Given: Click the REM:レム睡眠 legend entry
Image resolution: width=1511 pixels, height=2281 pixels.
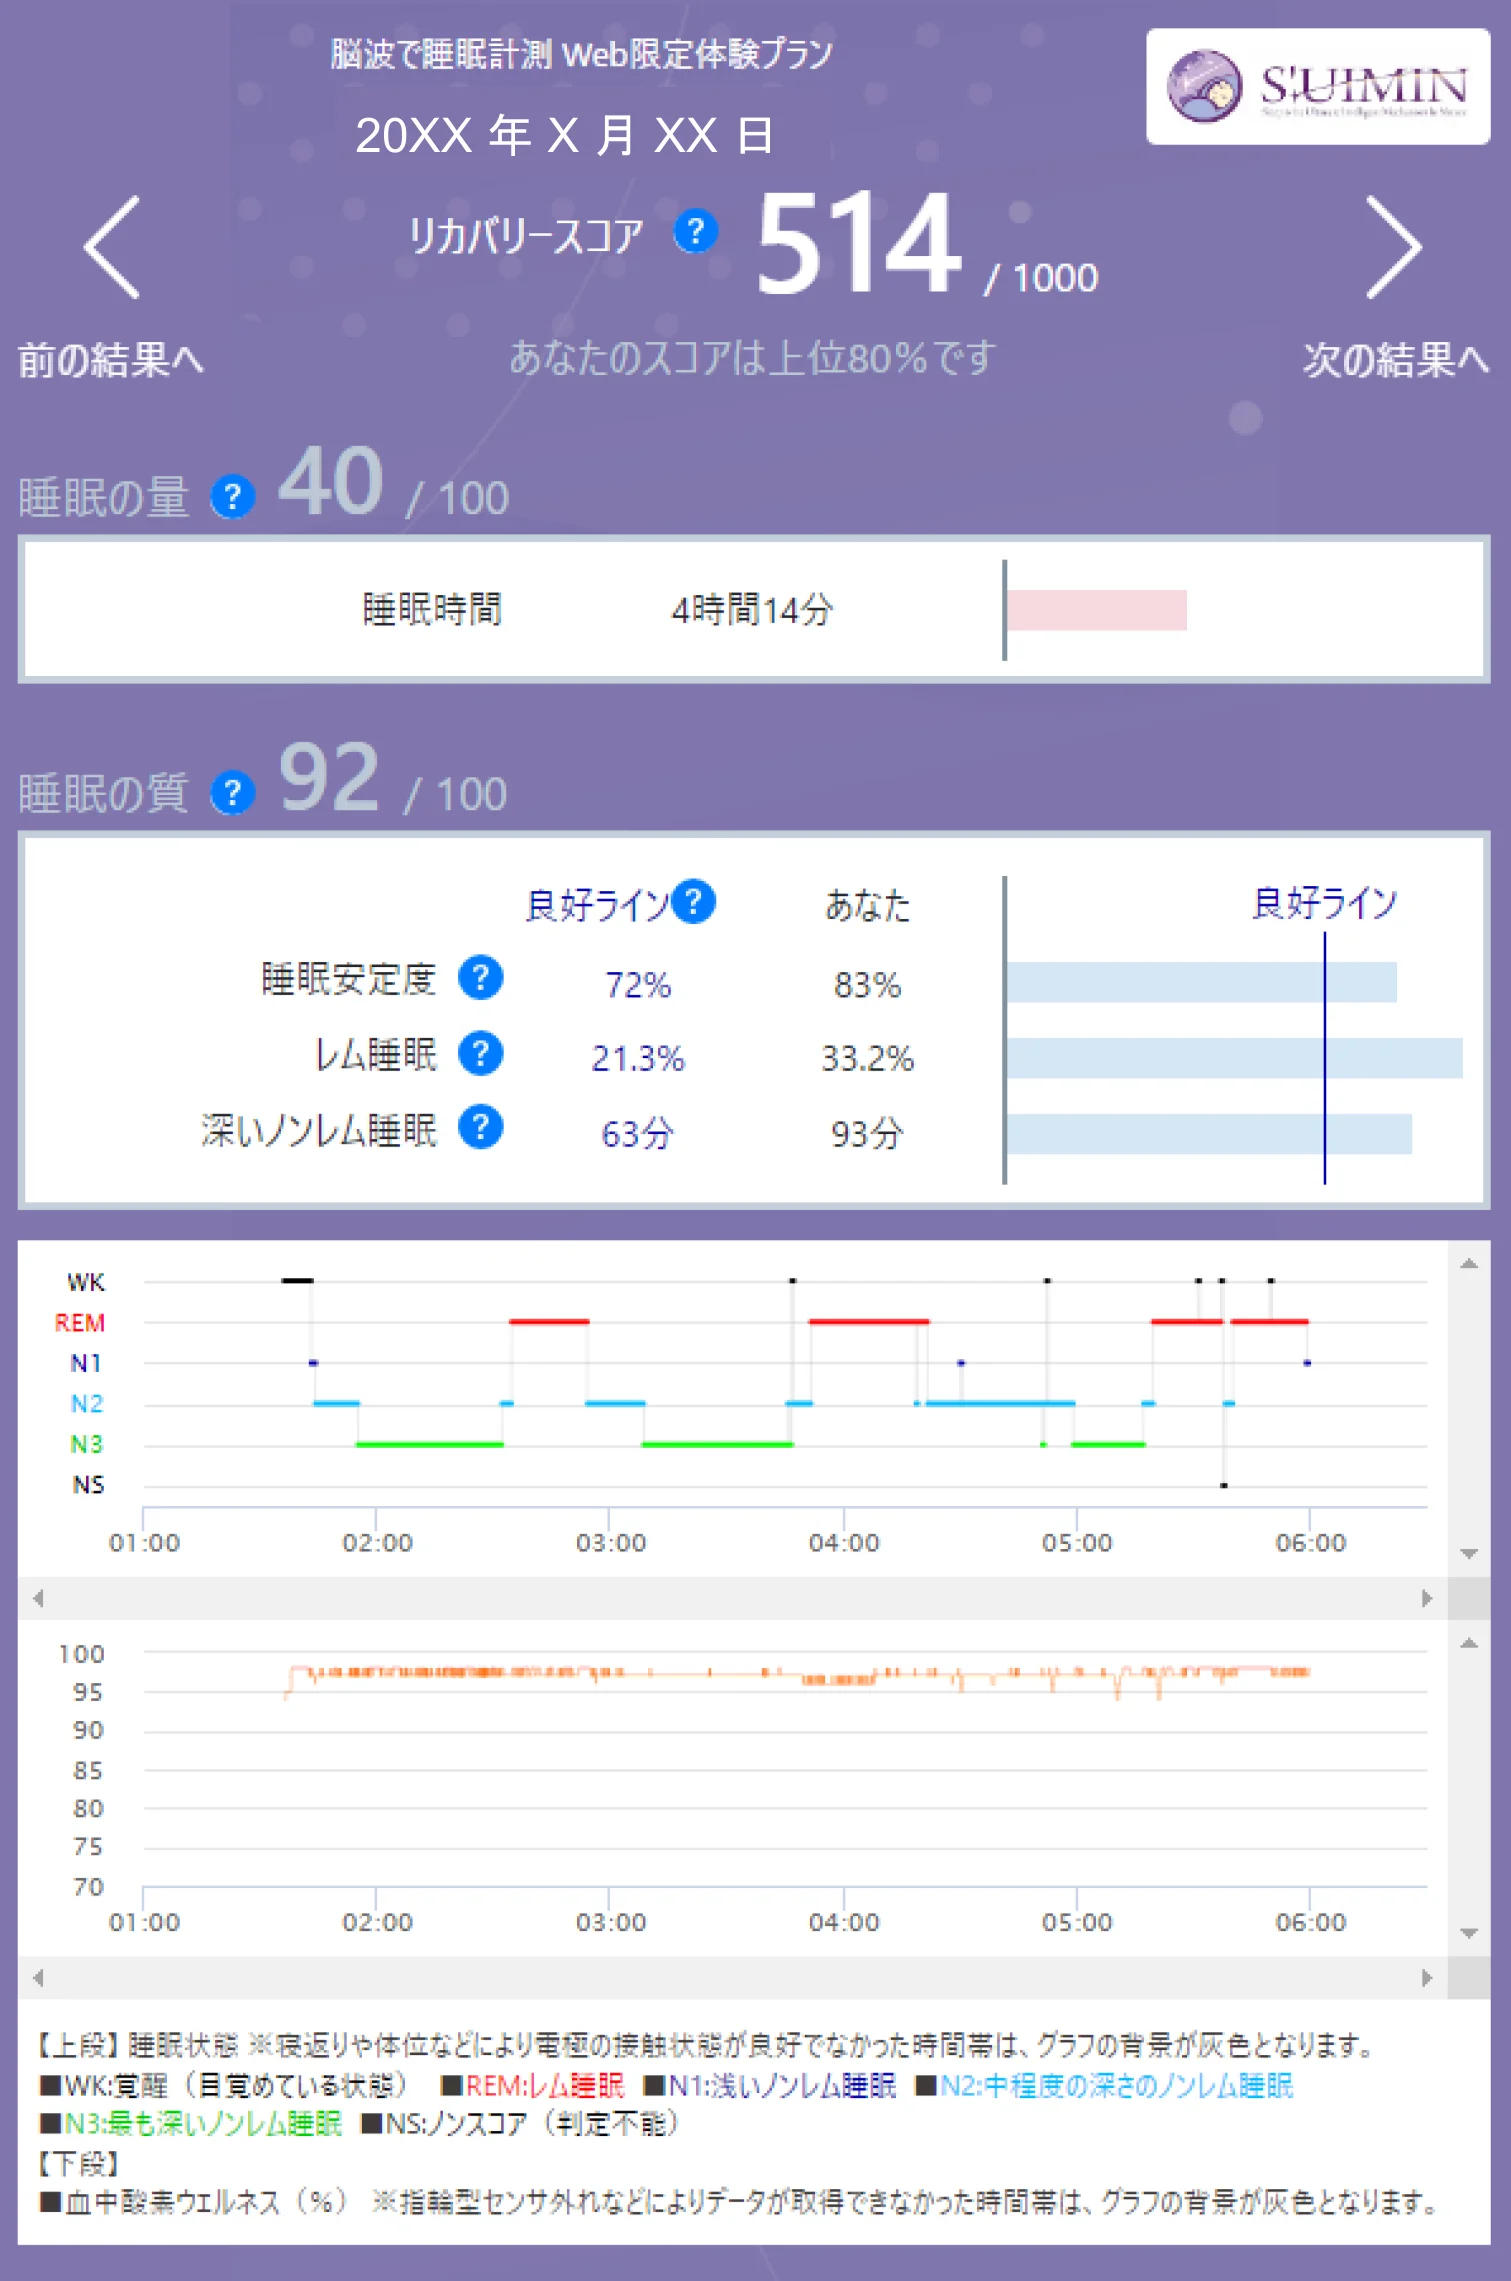Looking at the screenshot, I should click(533, 2085).
